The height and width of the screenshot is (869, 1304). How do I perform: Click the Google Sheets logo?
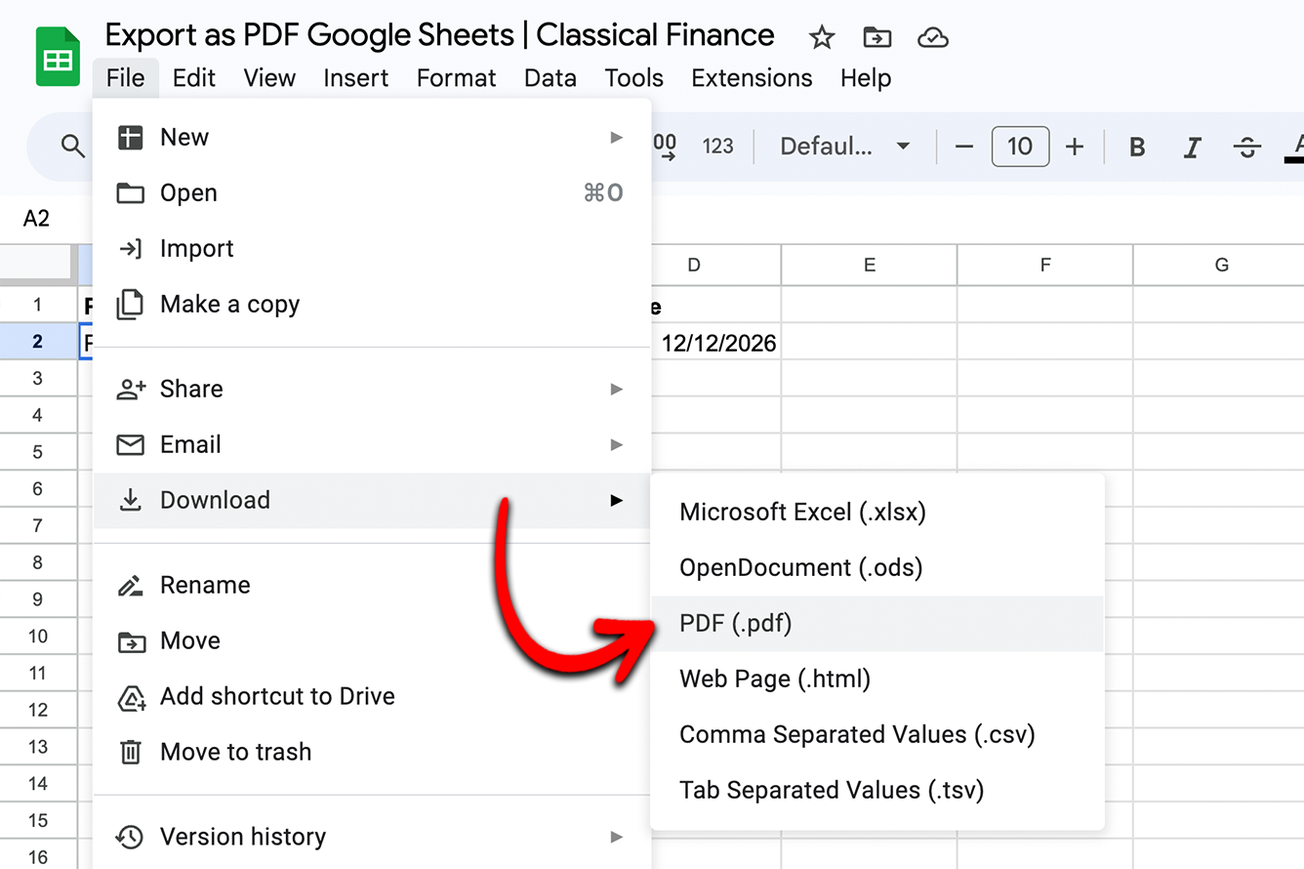[x=57, y=56]
